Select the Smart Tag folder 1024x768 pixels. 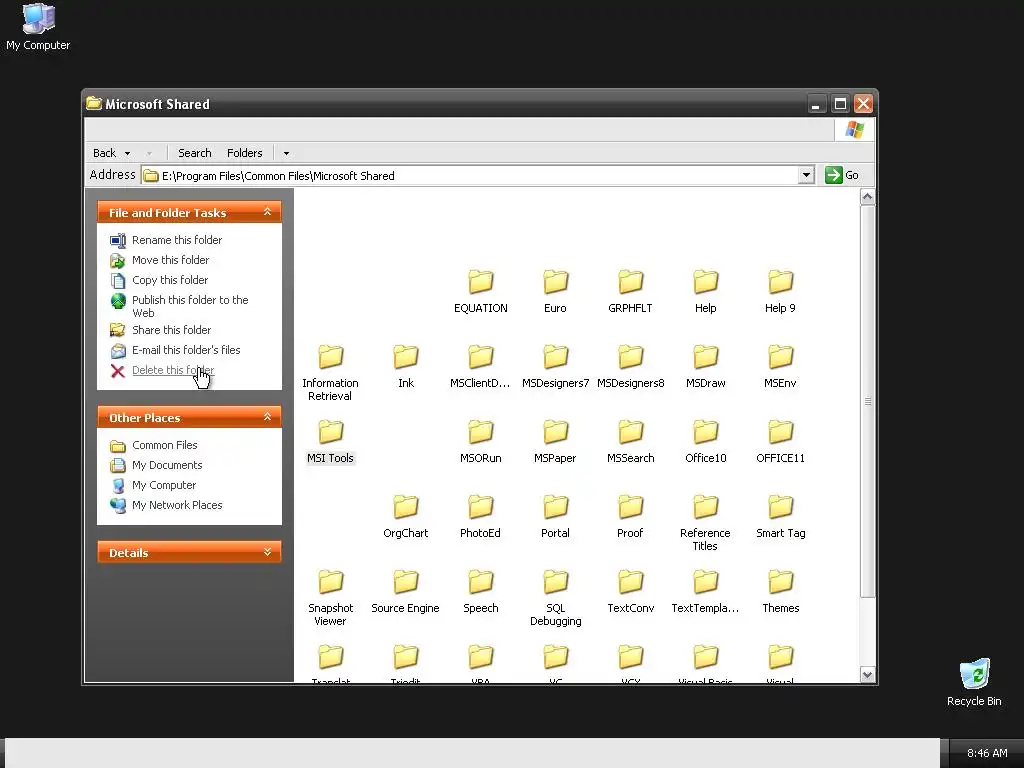pos(780,517)
